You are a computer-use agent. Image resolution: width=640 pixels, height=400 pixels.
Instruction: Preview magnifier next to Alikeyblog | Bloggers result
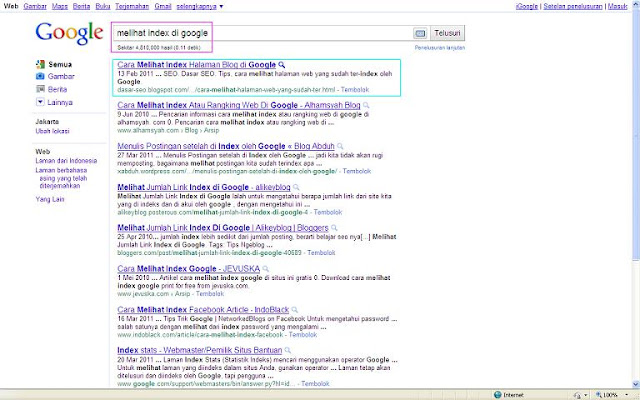click(x=334, y=228)
